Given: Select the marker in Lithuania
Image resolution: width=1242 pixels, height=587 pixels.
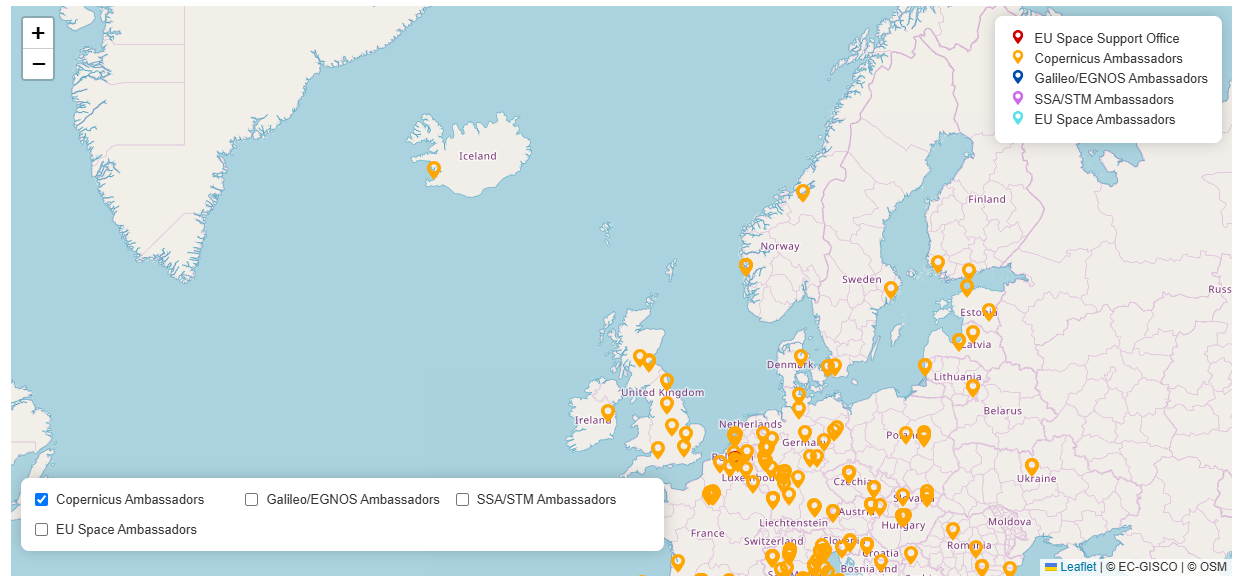Looking at the screenshot, I should [x=973, y=387].
